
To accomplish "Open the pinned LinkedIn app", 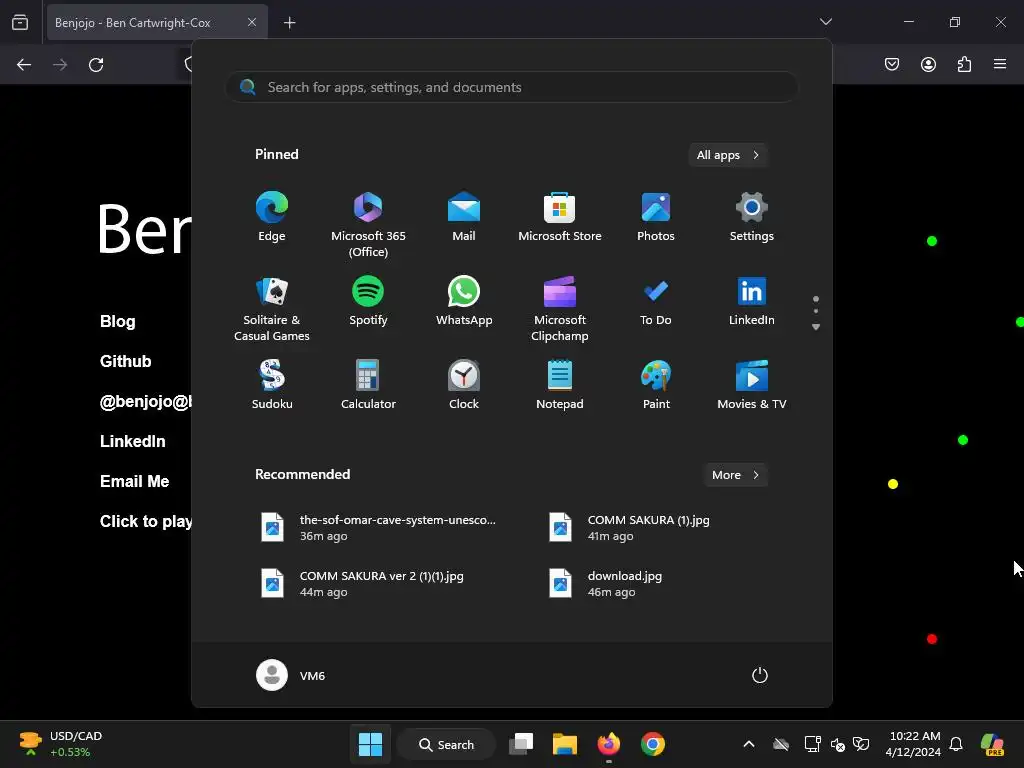I will [x=752, y=300].
